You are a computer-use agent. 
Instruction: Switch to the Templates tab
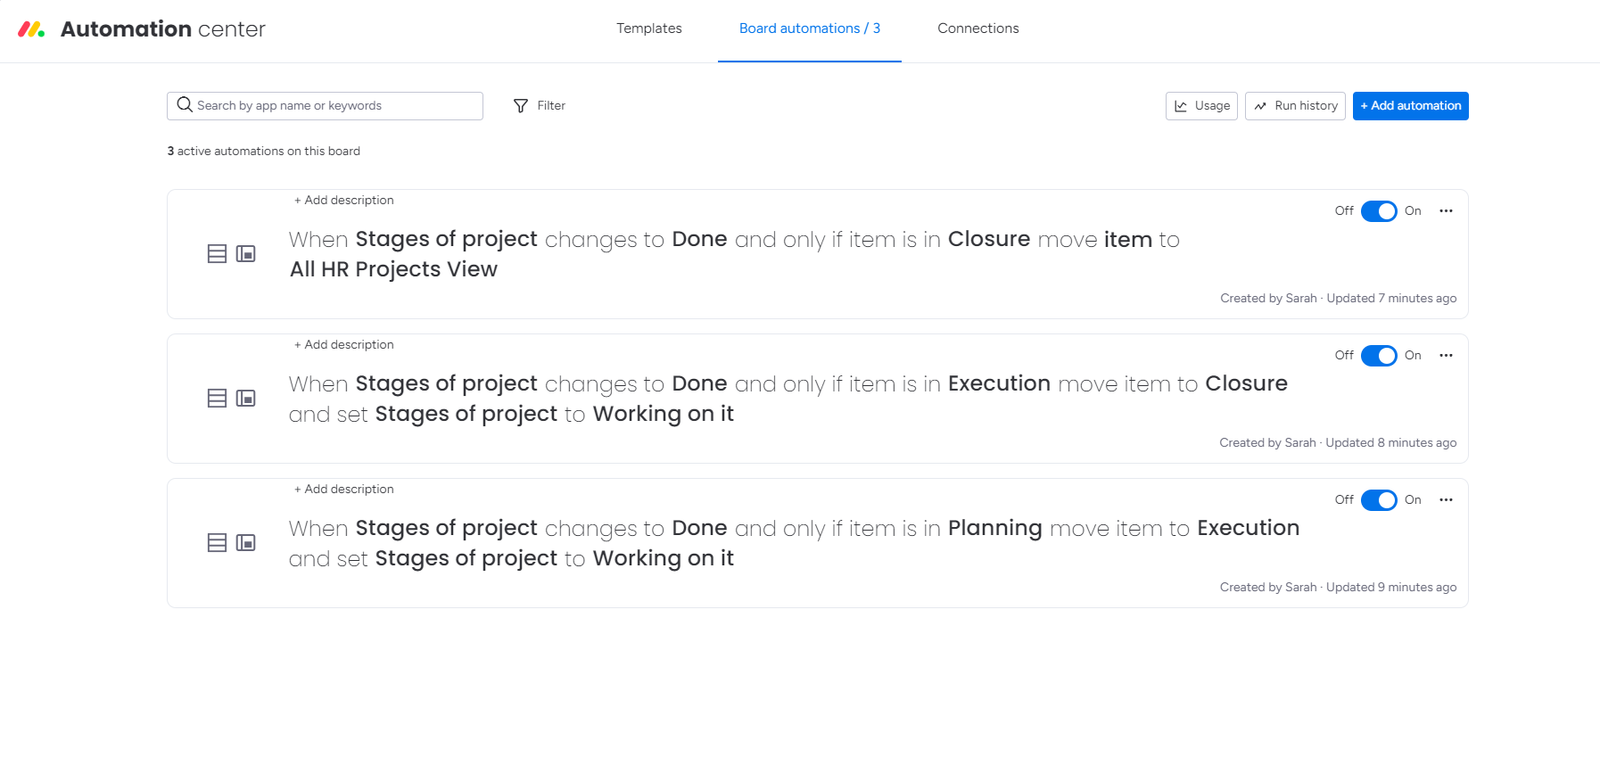(x=649, y=29)
